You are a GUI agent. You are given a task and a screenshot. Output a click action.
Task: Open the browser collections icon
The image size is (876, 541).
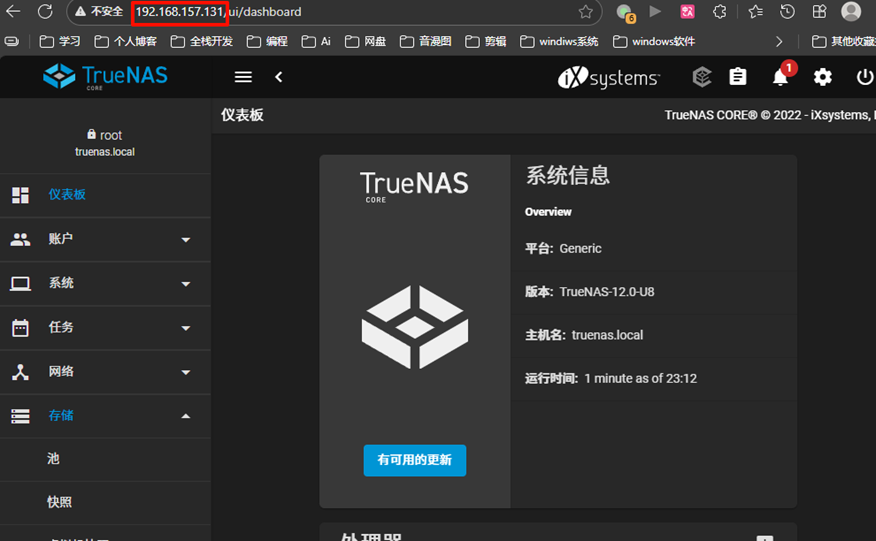click(x=819, y=12)
